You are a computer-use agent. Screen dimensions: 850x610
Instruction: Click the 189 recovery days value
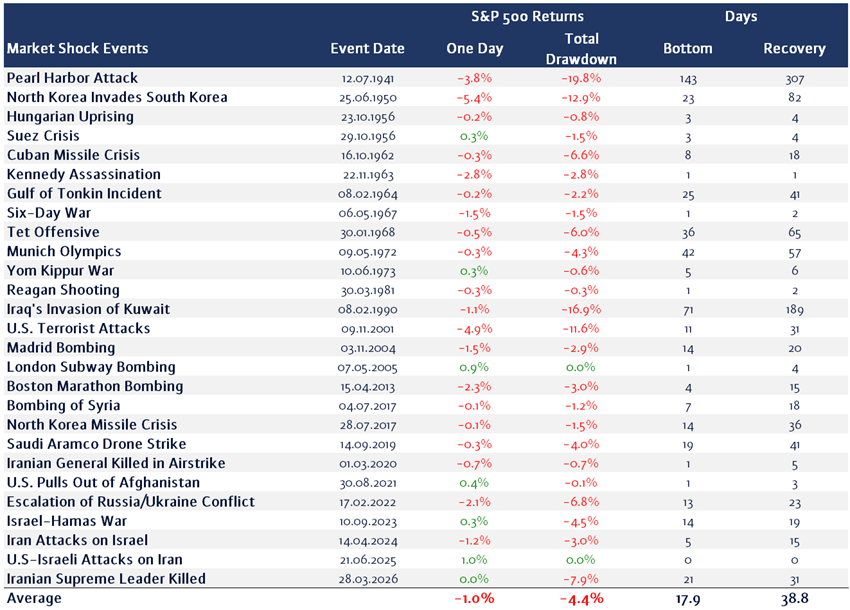coord(794,310)
